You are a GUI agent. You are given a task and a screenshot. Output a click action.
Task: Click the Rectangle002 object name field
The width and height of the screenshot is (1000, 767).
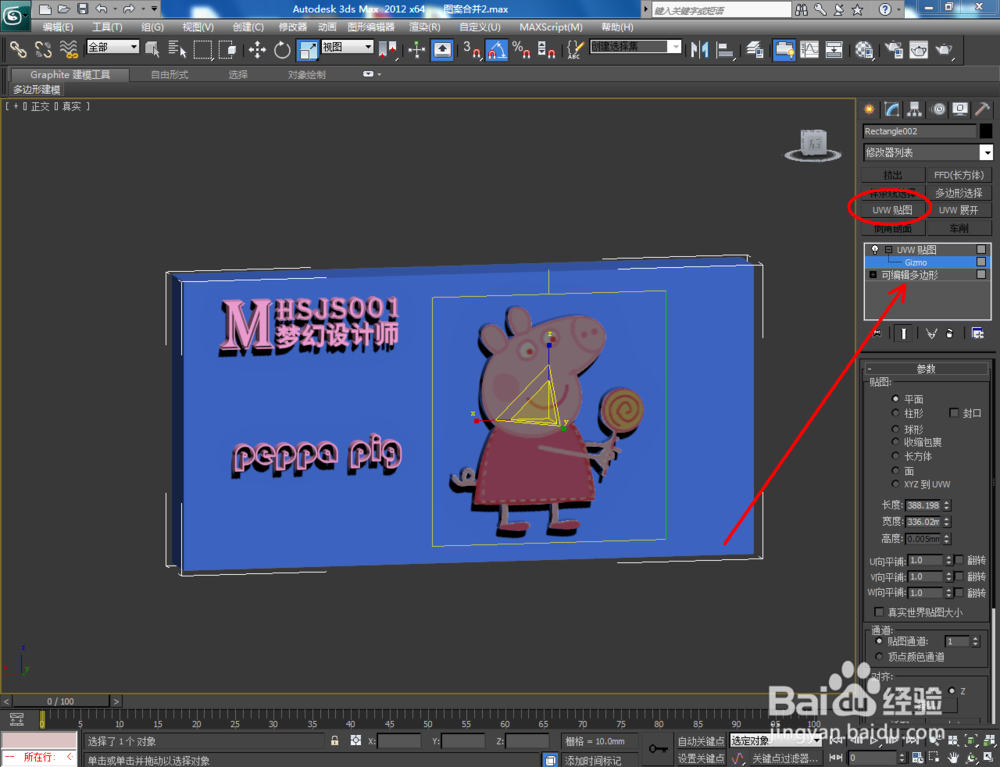(x=919, y=131)
